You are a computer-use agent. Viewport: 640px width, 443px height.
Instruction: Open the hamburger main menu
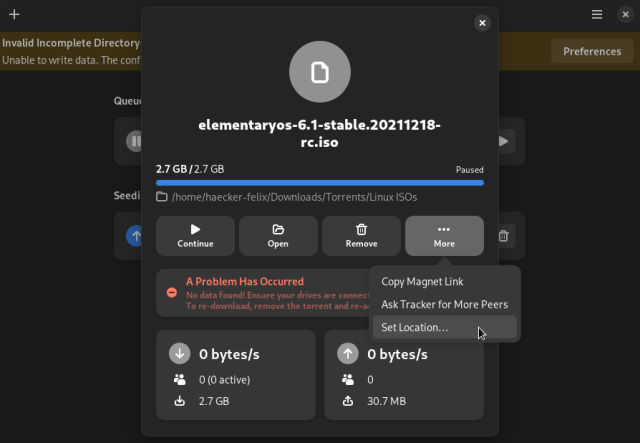point(597,15)
